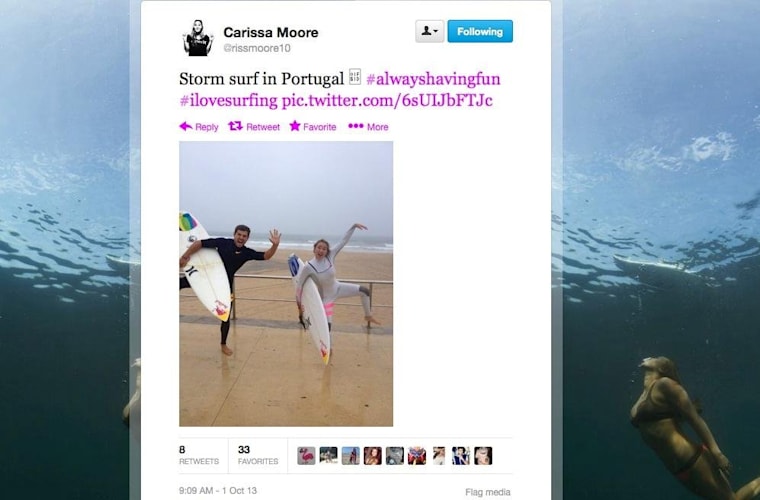This screenshot has width=760, height=500.
Task: Click the Favorite star icon
Action: click(x=295, y=126)
